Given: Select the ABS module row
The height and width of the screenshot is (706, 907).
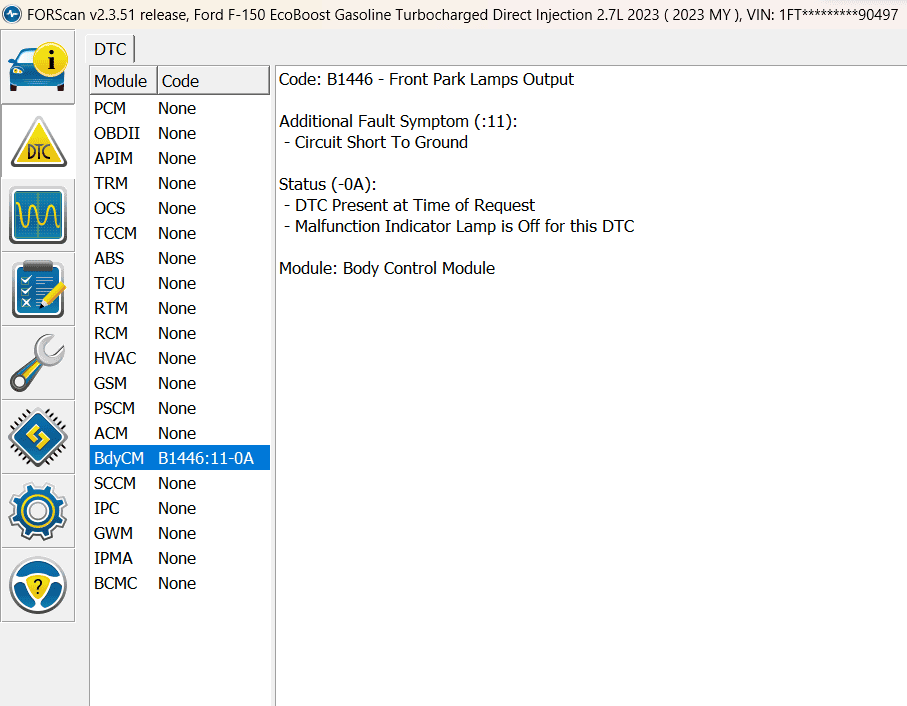Looking at the screenshot, I should click(x=150, y=258).
